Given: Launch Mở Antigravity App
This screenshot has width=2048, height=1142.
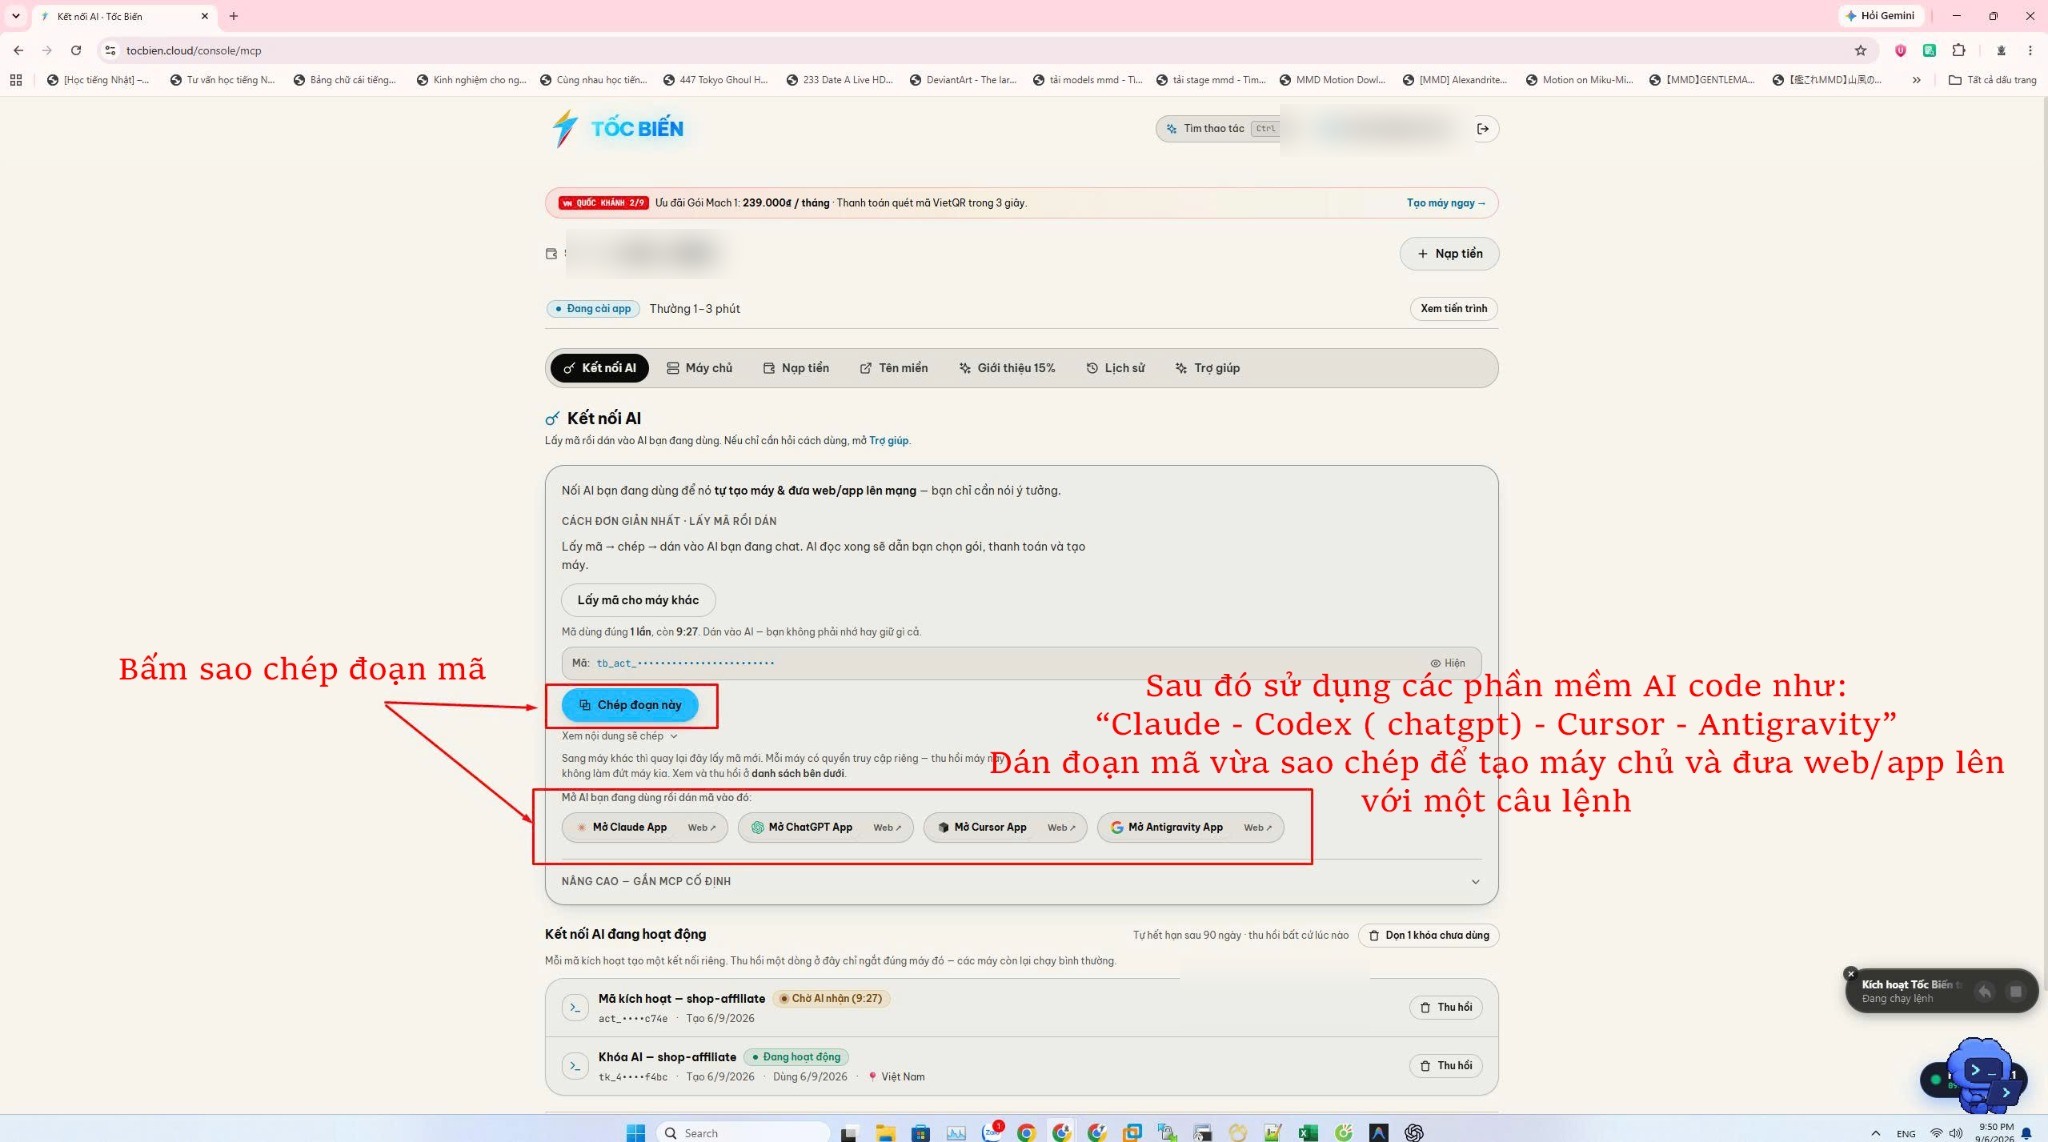Looking at the screenshot, I should (1166, 828).
